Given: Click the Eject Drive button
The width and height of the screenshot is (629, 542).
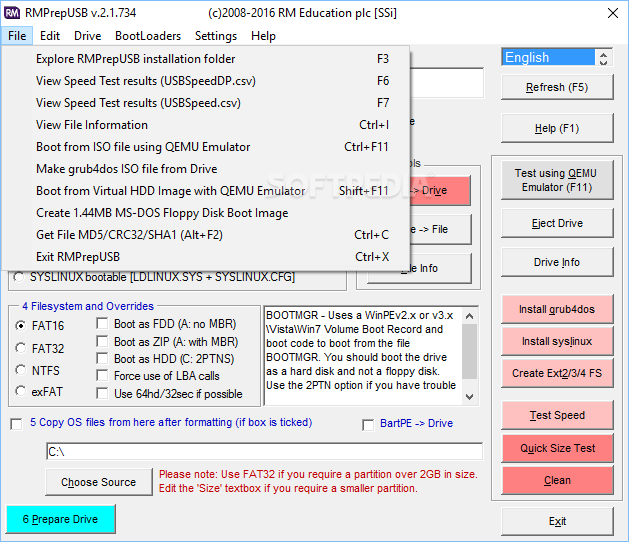Looking at the screenshot, I should [x=557, y=223].
